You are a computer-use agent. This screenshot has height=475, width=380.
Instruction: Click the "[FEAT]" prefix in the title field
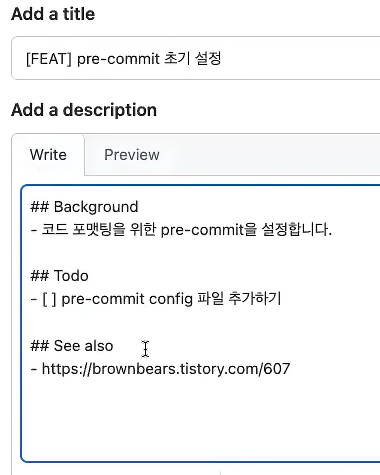[49, 59]
